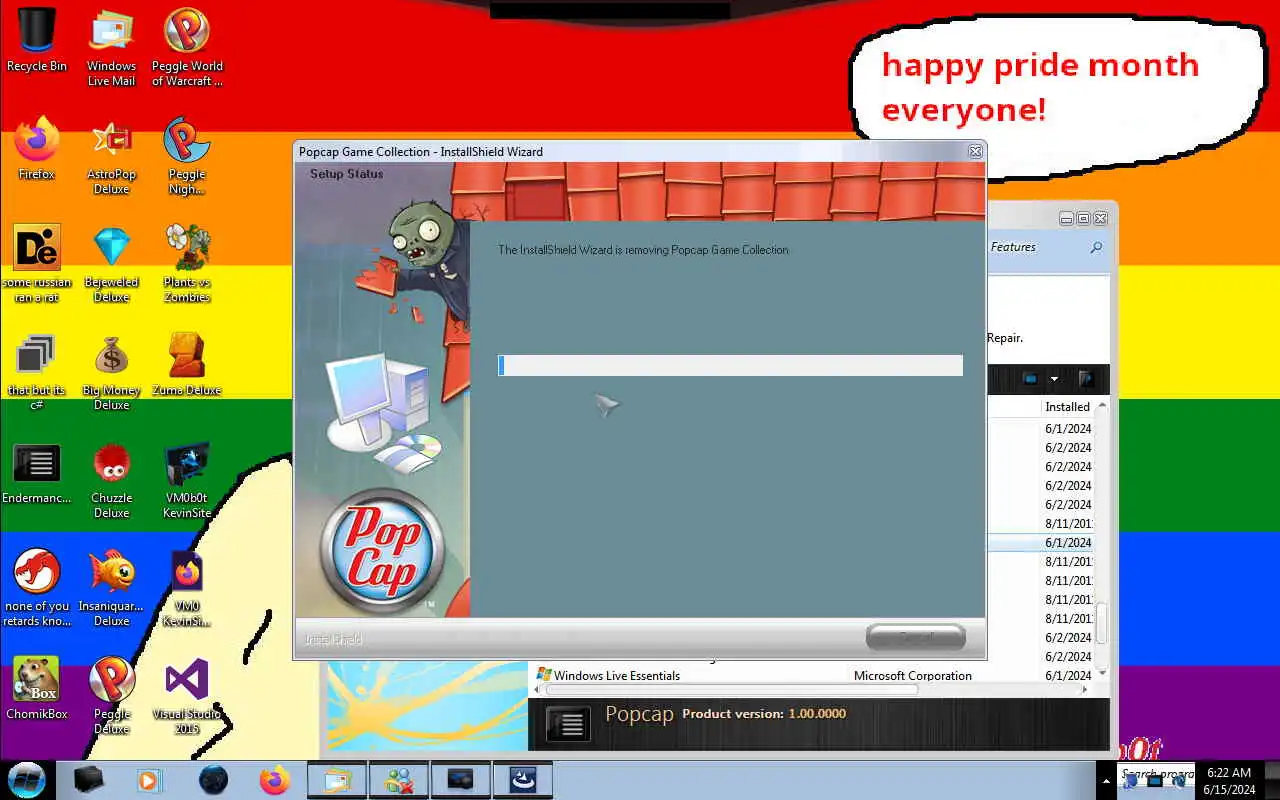
Task: Switch to the monitor icon taskbar button
Action: (x=461, y=780)
